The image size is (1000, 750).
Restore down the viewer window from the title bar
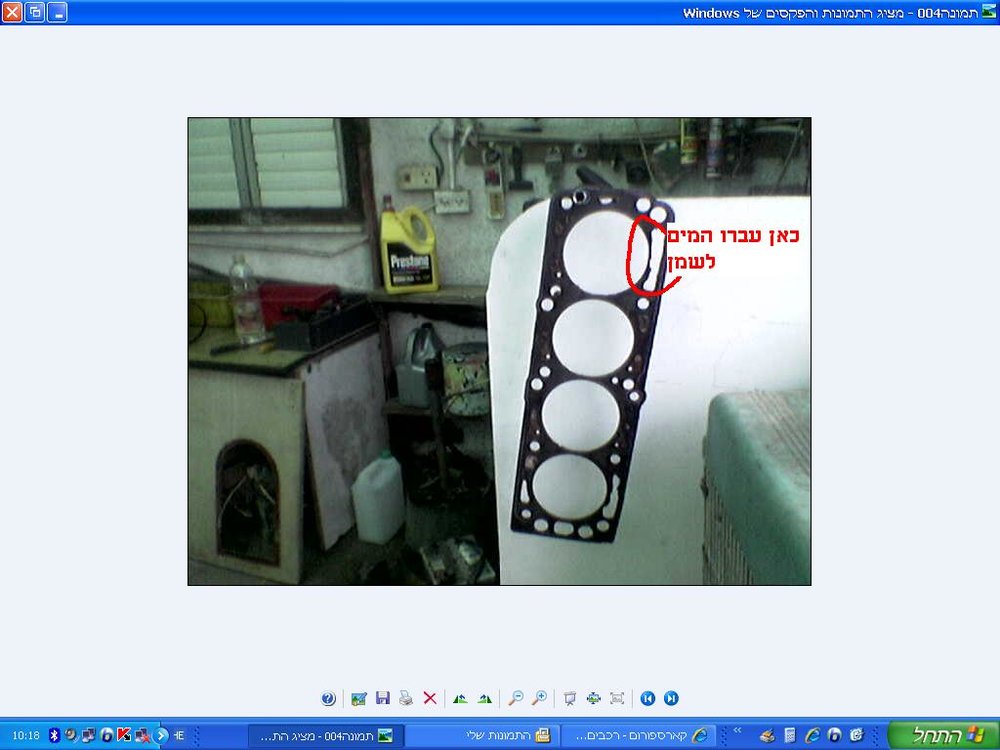pyautogui.click(x=34, y=11)
